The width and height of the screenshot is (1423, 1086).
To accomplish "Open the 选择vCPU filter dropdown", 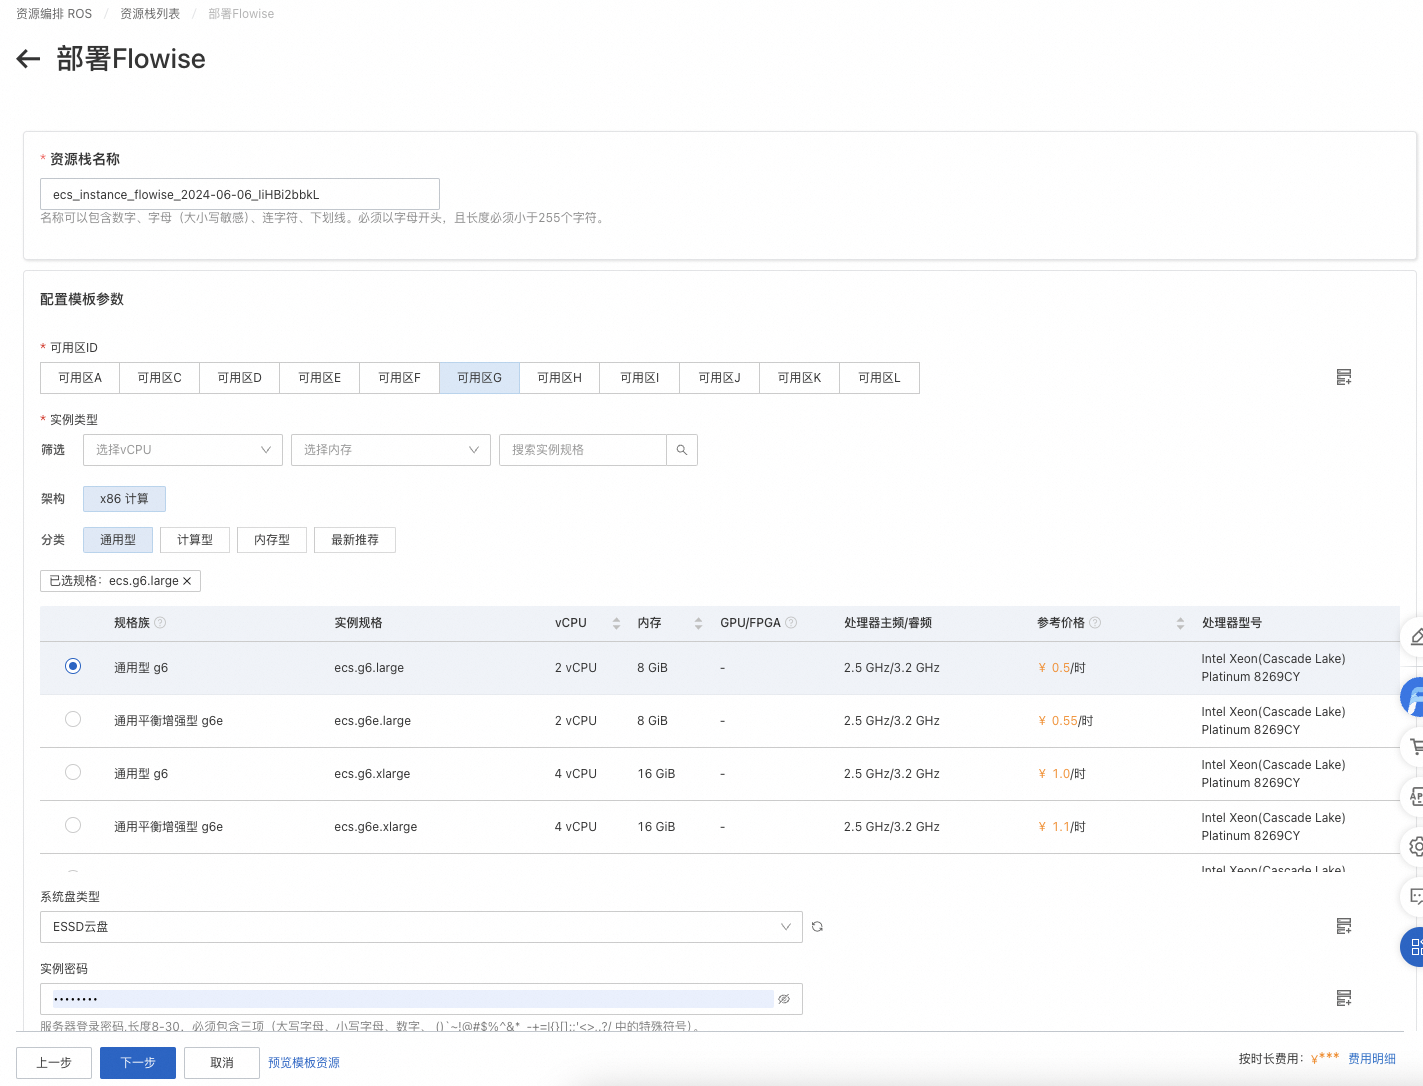I will click(183, 450).
